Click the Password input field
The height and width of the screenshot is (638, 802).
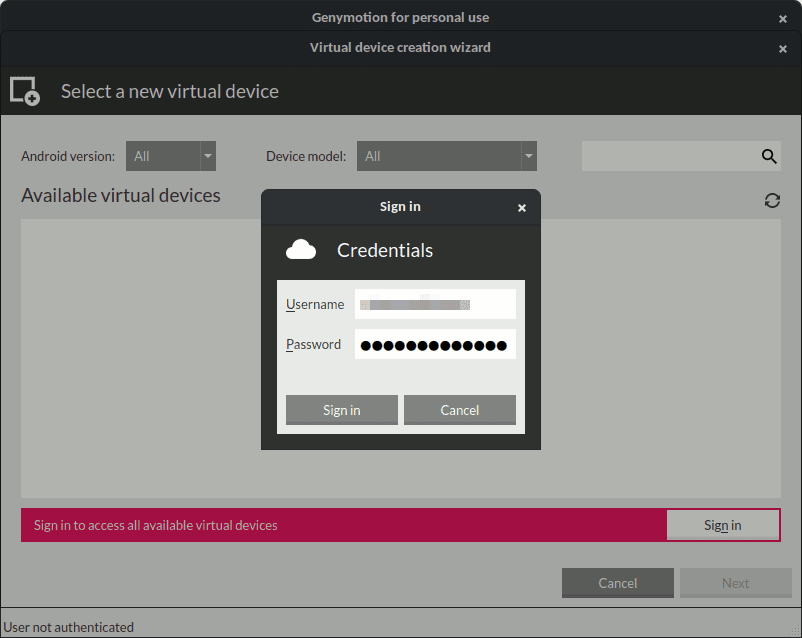point(435,344)
